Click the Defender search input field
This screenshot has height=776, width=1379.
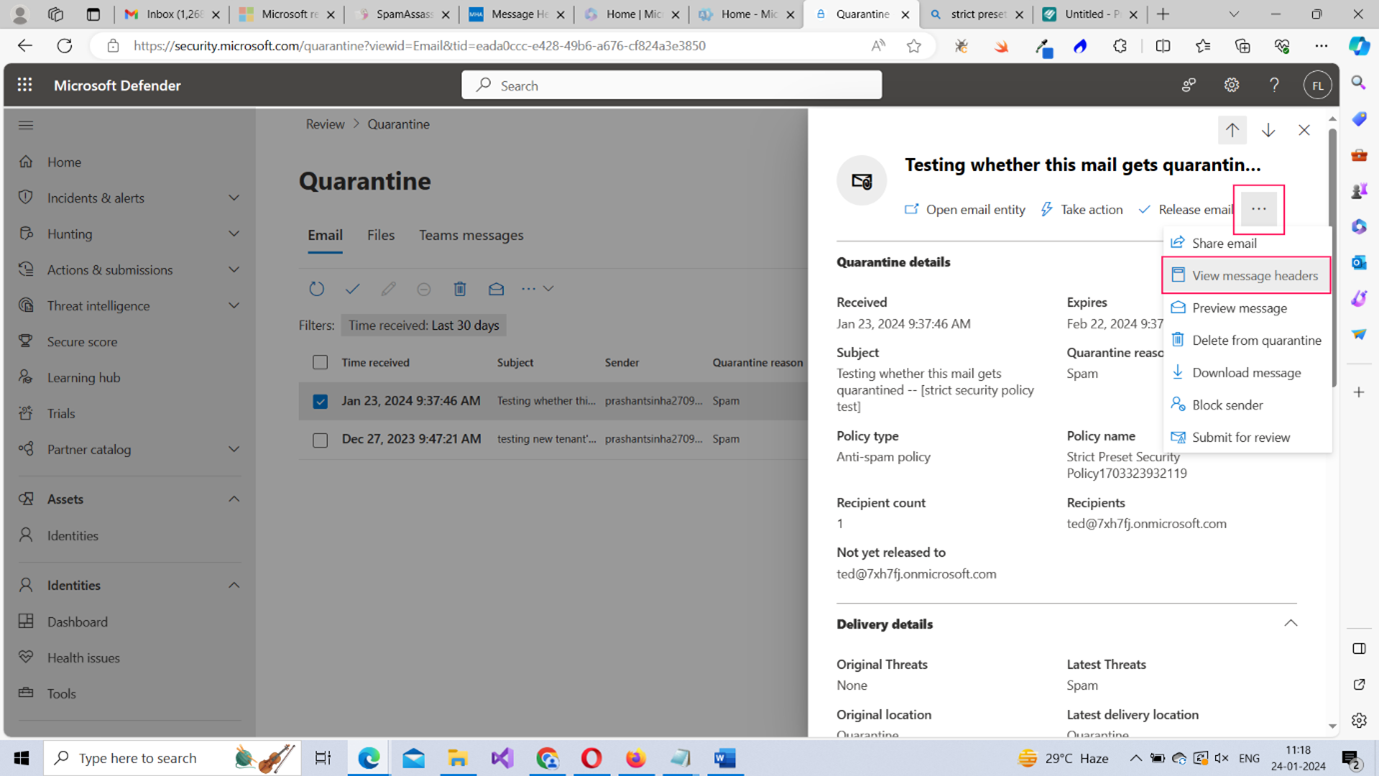(672, 86)
